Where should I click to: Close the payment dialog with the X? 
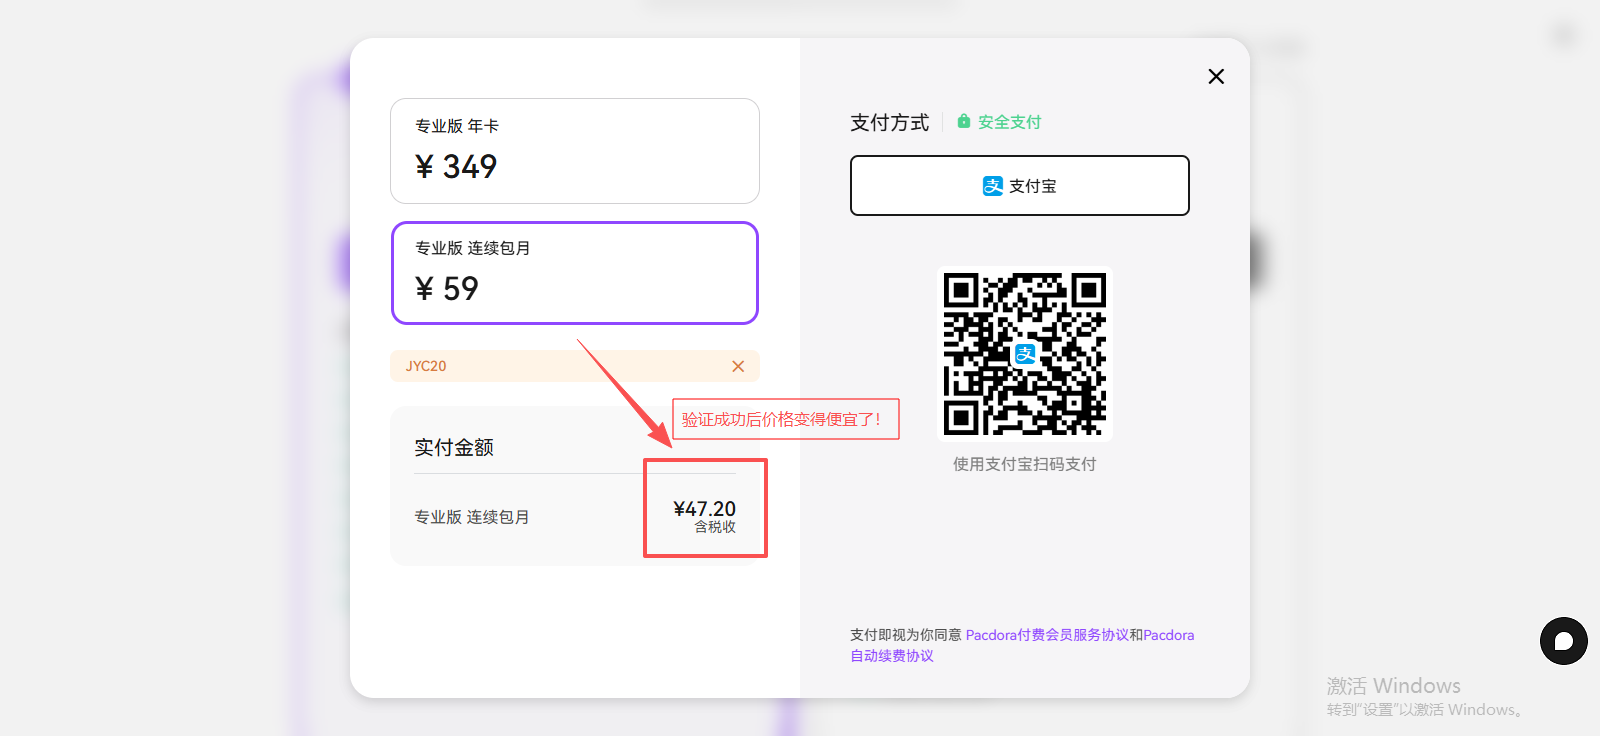1216,77
